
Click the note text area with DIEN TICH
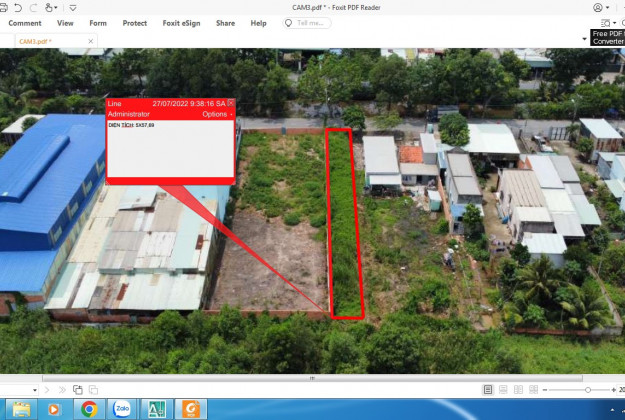click(170, 150)
